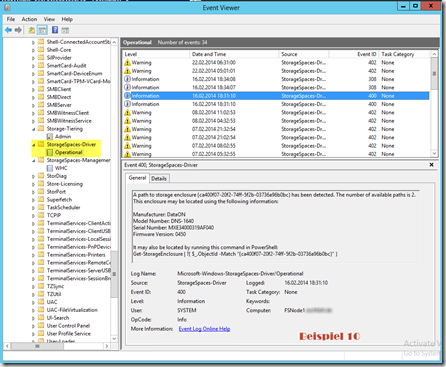Screen dimensions: 446x367
Task: Sort events by Task Category column header
Action: click(x=405, y=54)
